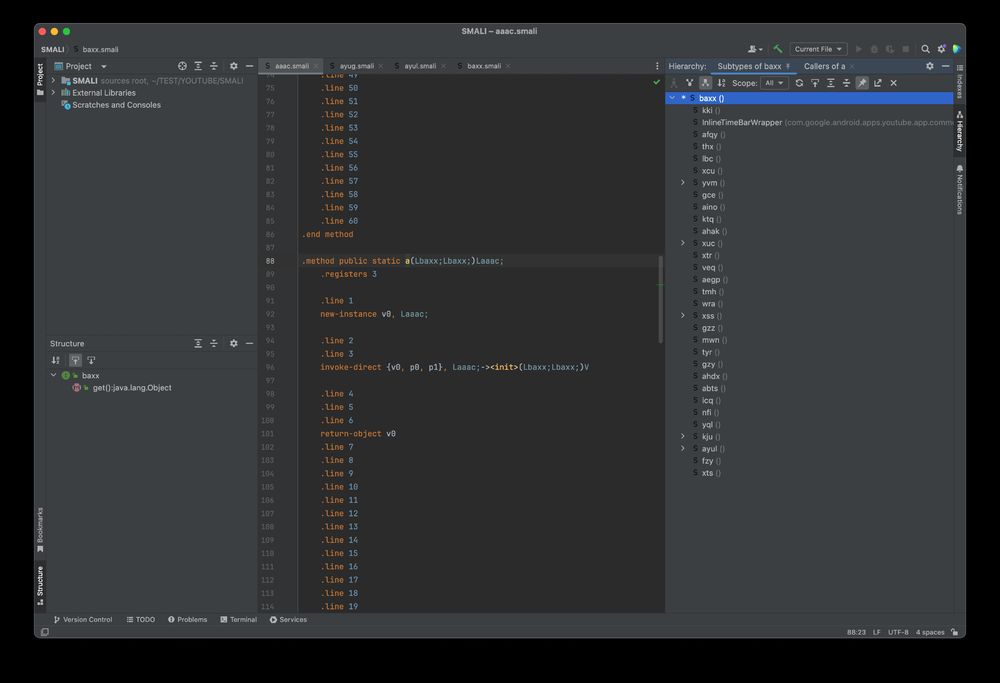The height and width of the screenshot is (683, 1000).
Task: Open Project panel options gear
Action: (233, 66)
